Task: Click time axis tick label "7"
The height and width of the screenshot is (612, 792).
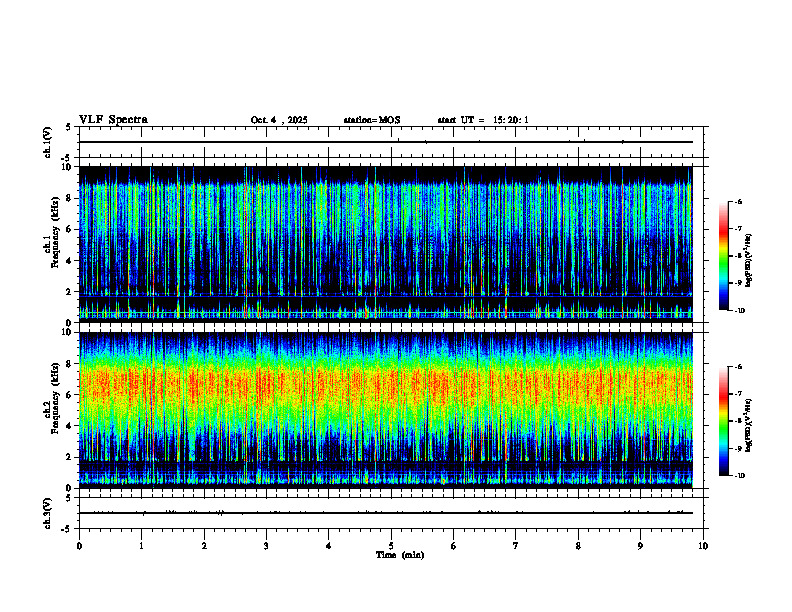Action: [x=516, y=546]
